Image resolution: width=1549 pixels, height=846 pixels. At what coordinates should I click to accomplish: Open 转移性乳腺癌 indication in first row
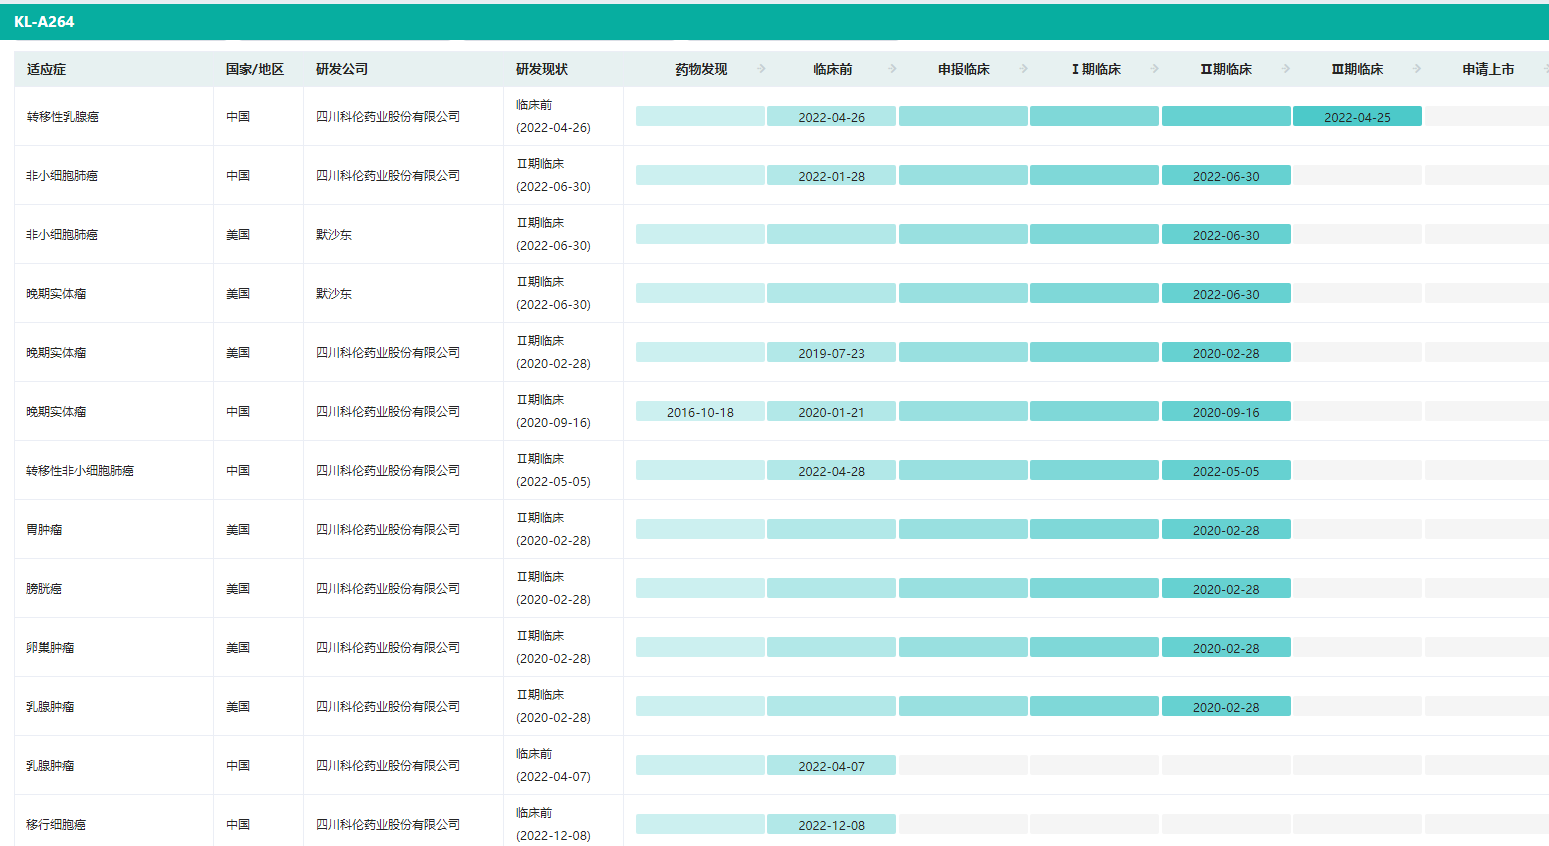[62, 117]
